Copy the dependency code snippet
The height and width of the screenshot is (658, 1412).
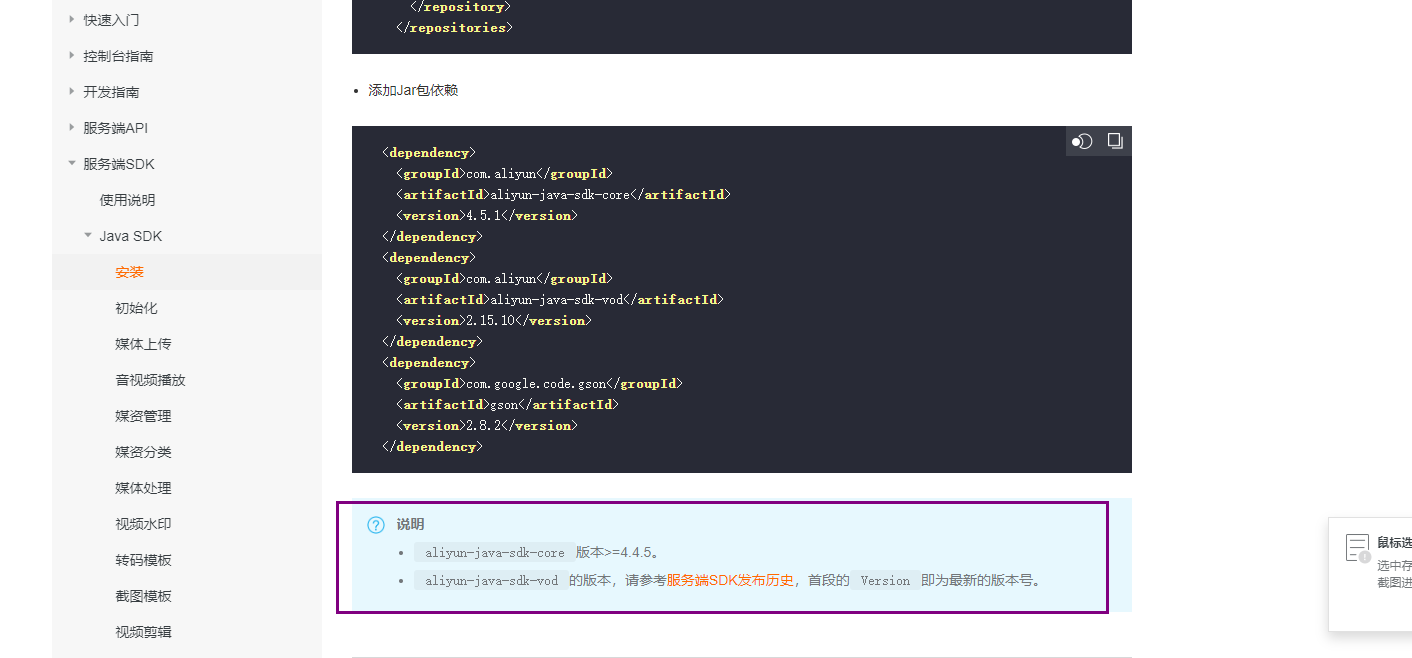coord(1114,141)
